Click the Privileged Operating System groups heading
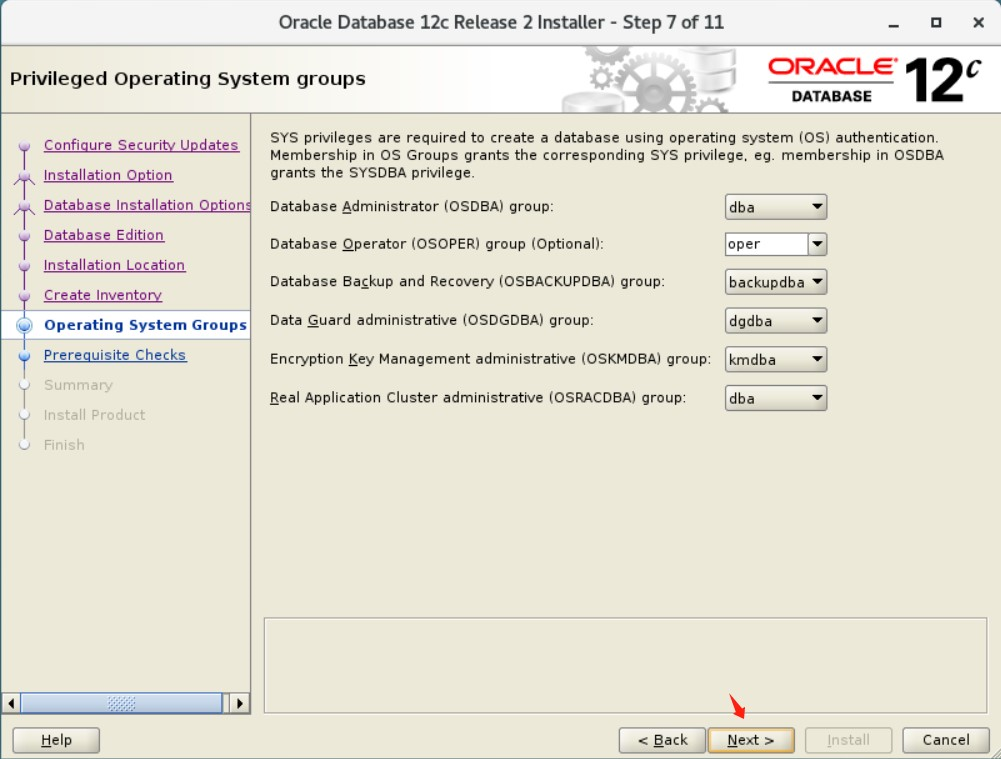1001x759 pixels. pos(188,79)
